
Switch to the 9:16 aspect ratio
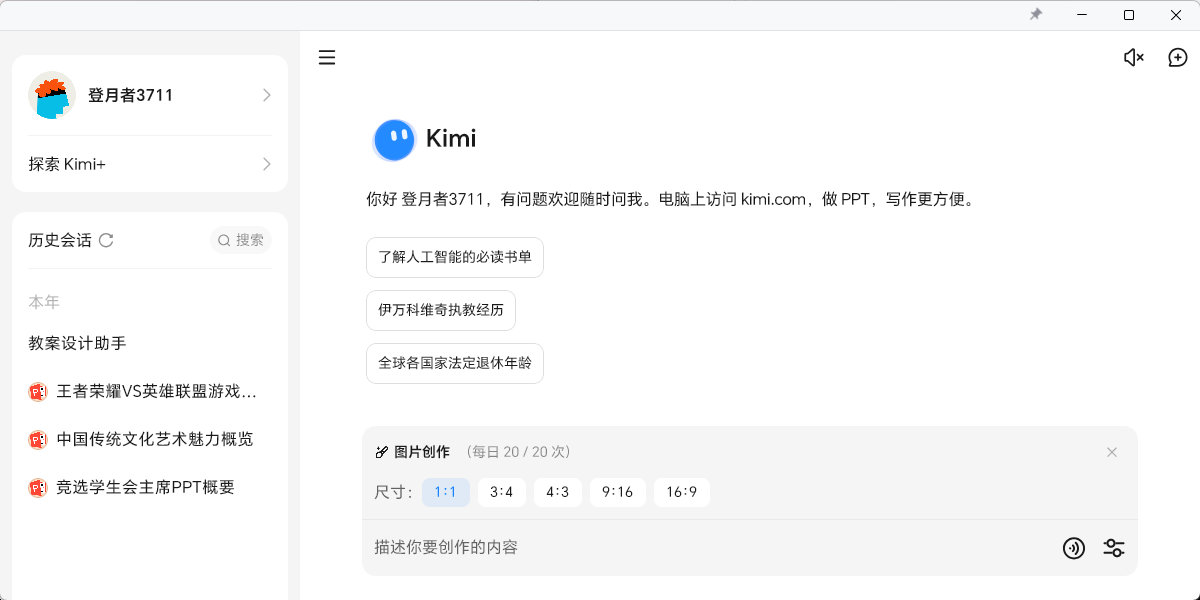(x=617, y=492)
